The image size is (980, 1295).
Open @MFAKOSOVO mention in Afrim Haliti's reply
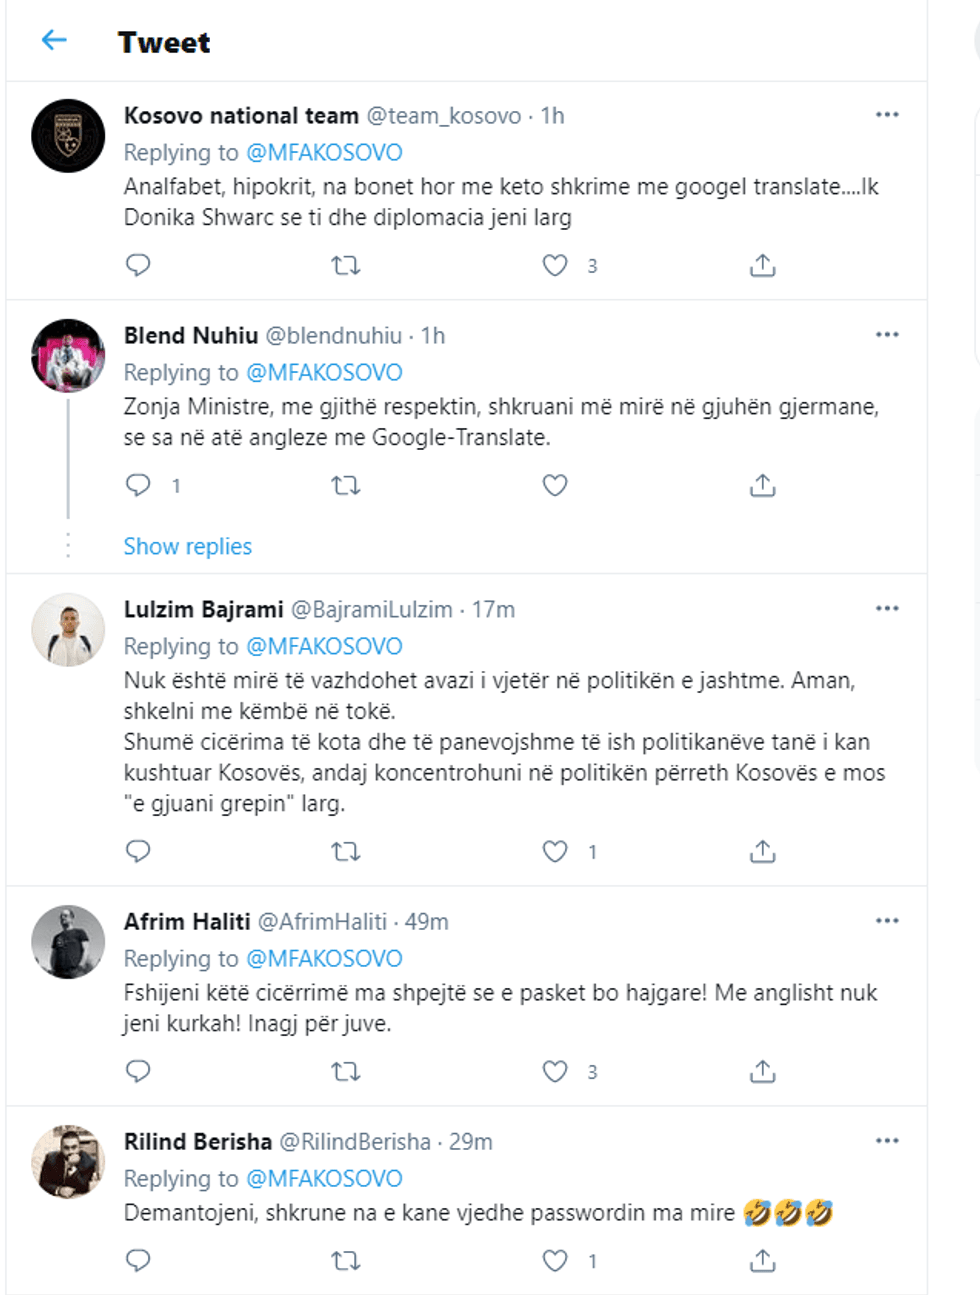[x=324, y=959]
